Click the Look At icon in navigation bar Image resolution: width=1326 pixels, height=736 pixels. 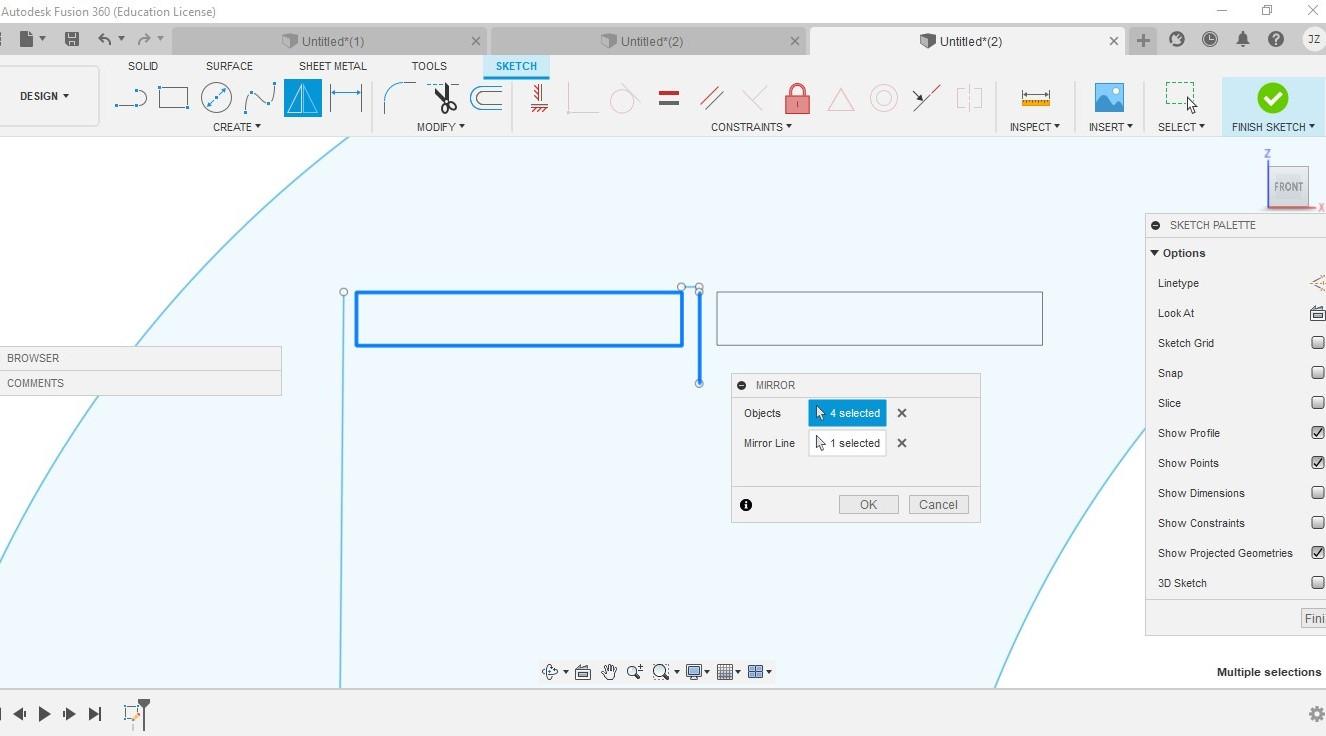point(583,672)
